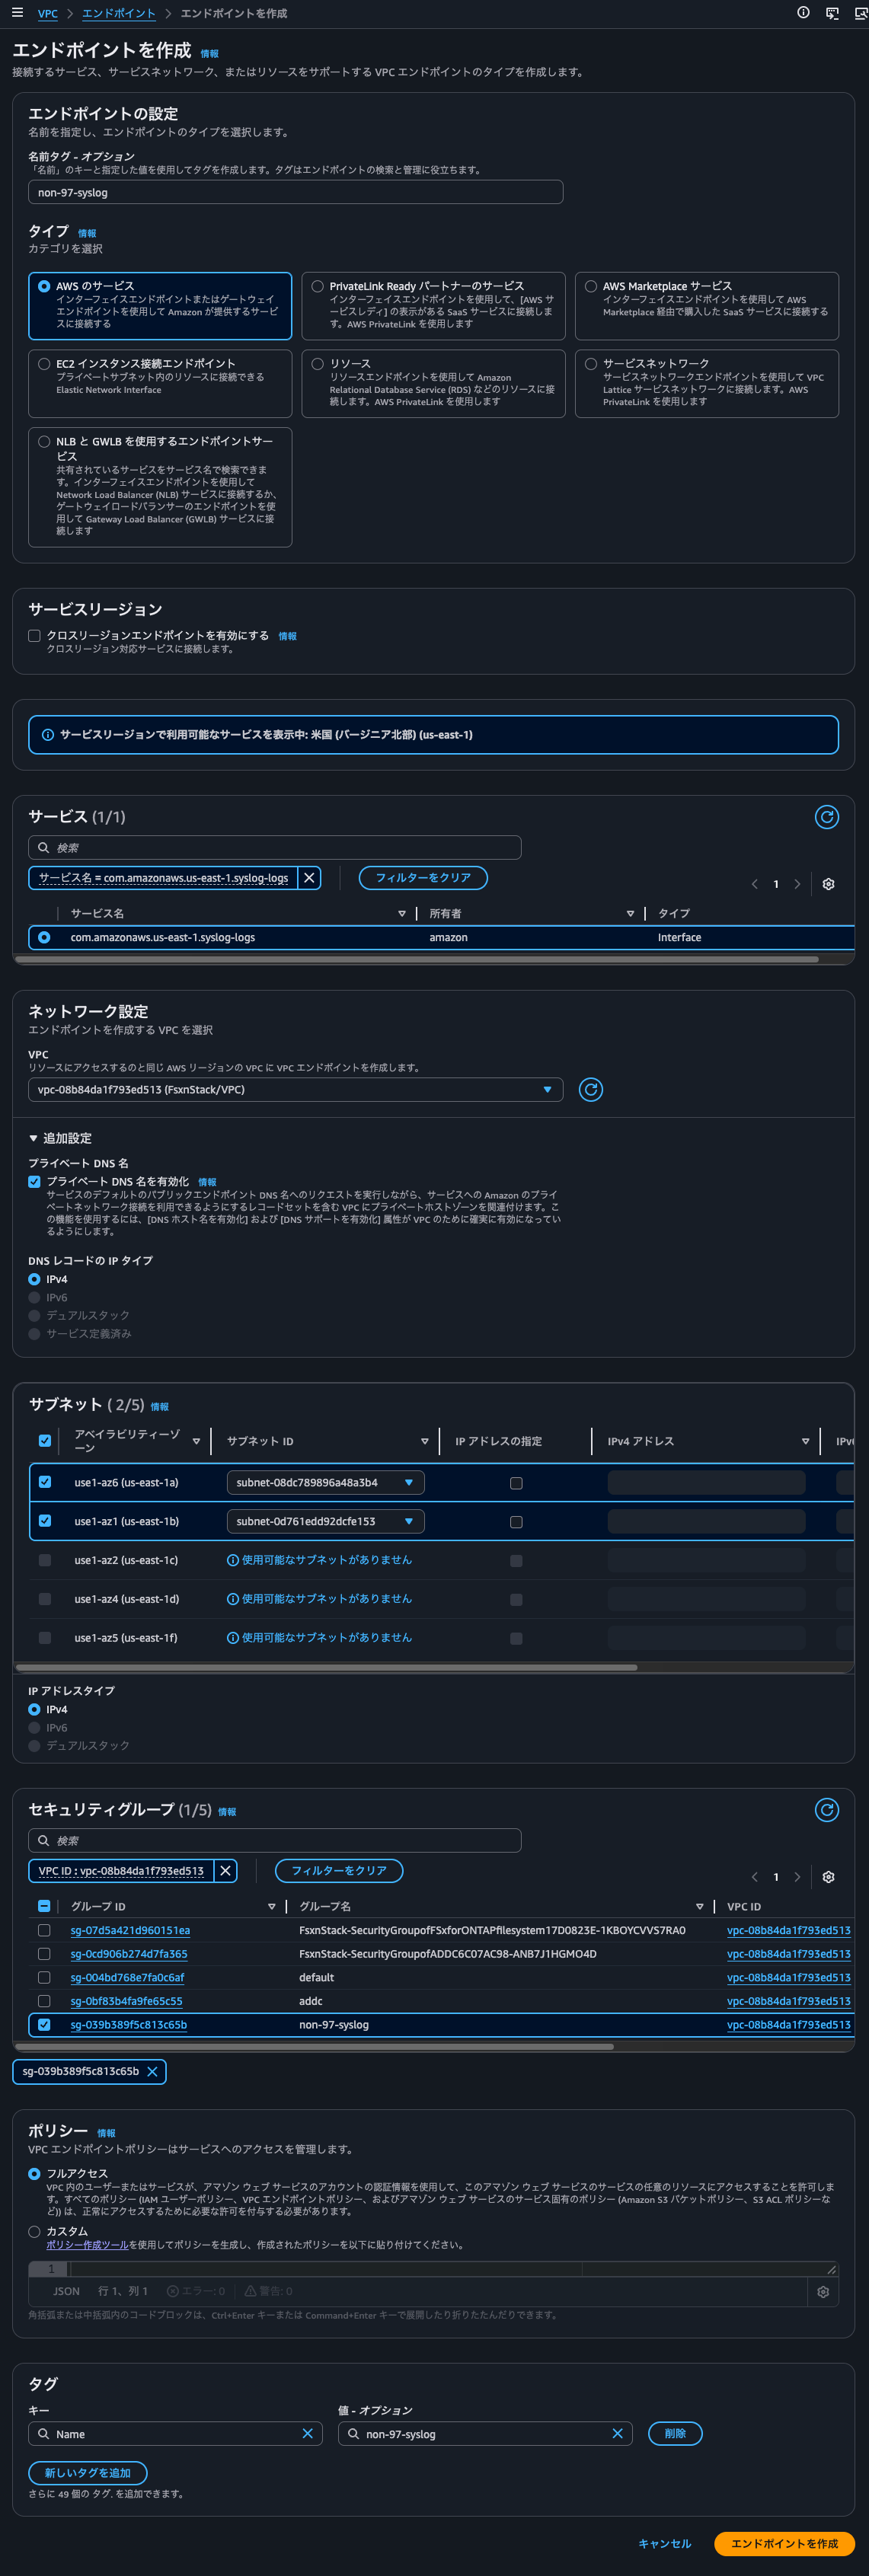Select the default security group checkbox

point(44,1977)
